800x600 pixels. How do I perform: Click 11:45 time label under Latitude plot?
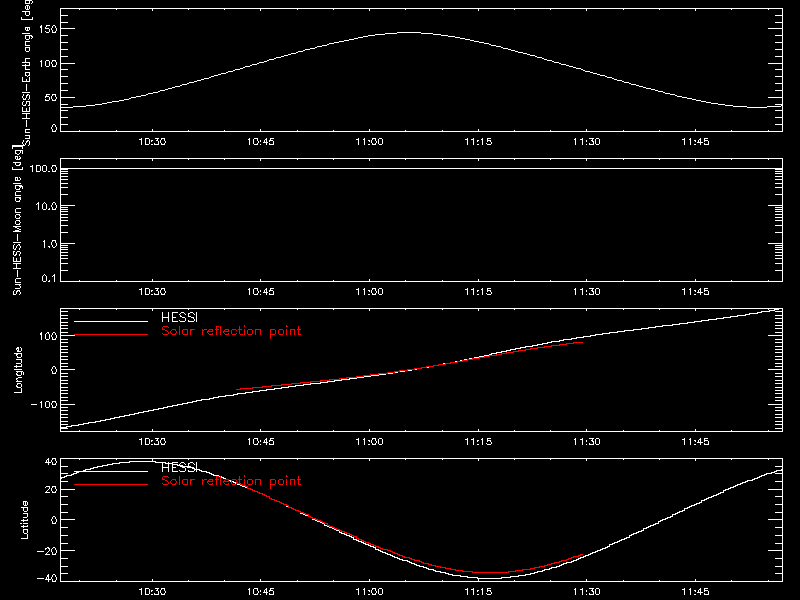coord(695,591)
